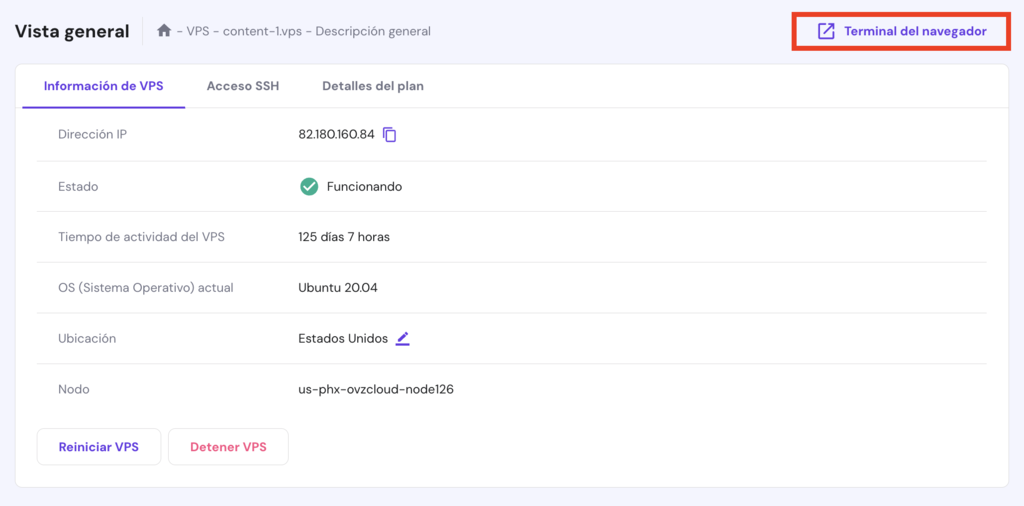Viewport: 1024px width, 506px height.
Task: Open the Terminal del navegador text link
Action: [x=915, y=31]
